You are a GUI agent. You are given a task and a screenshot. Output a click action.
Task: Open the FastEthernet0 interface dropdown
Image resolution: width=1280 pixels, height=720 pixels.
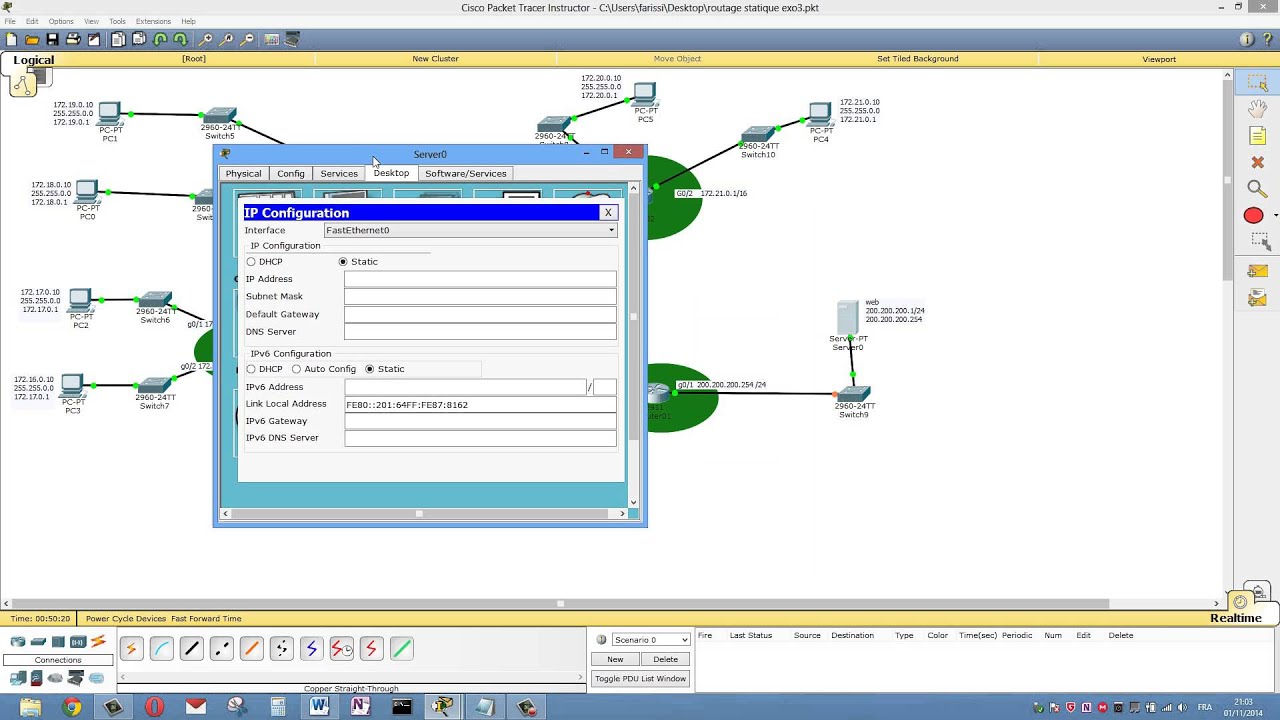pyautogui.click(x=470, y=230)
